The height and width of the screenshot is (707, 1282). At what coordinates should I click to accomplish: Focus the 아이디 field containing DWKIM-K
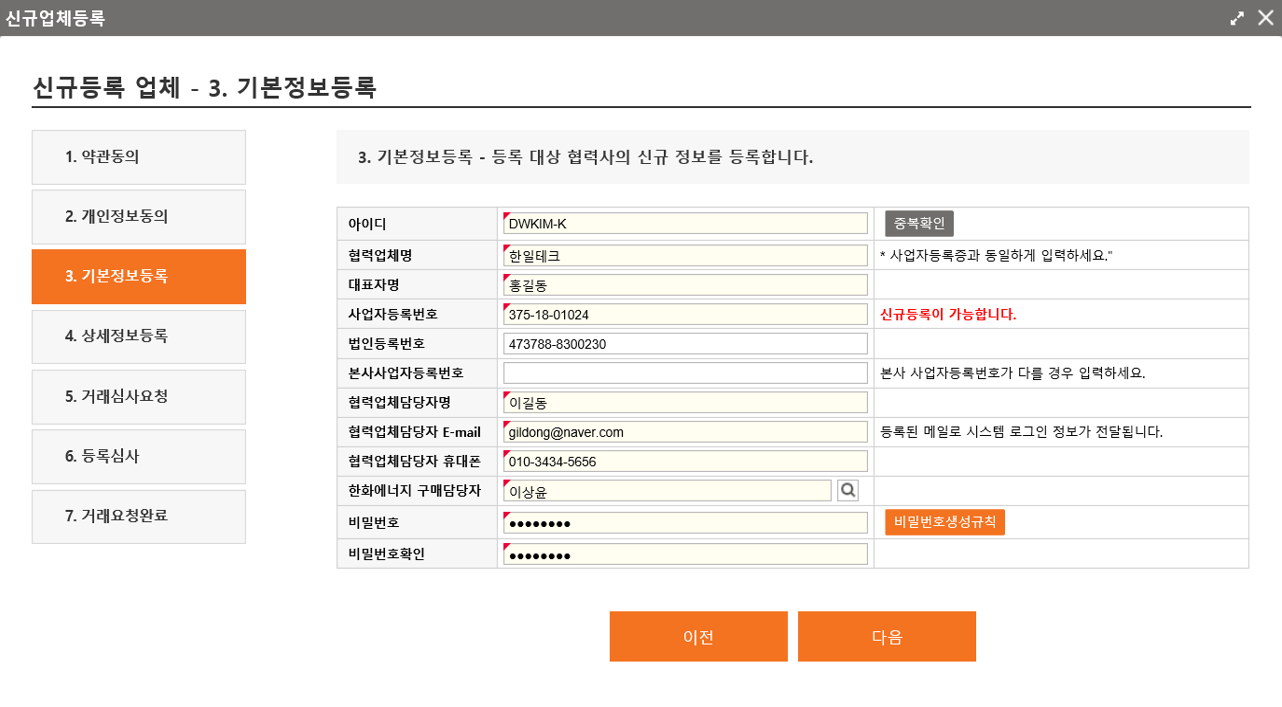coord(685,224)
